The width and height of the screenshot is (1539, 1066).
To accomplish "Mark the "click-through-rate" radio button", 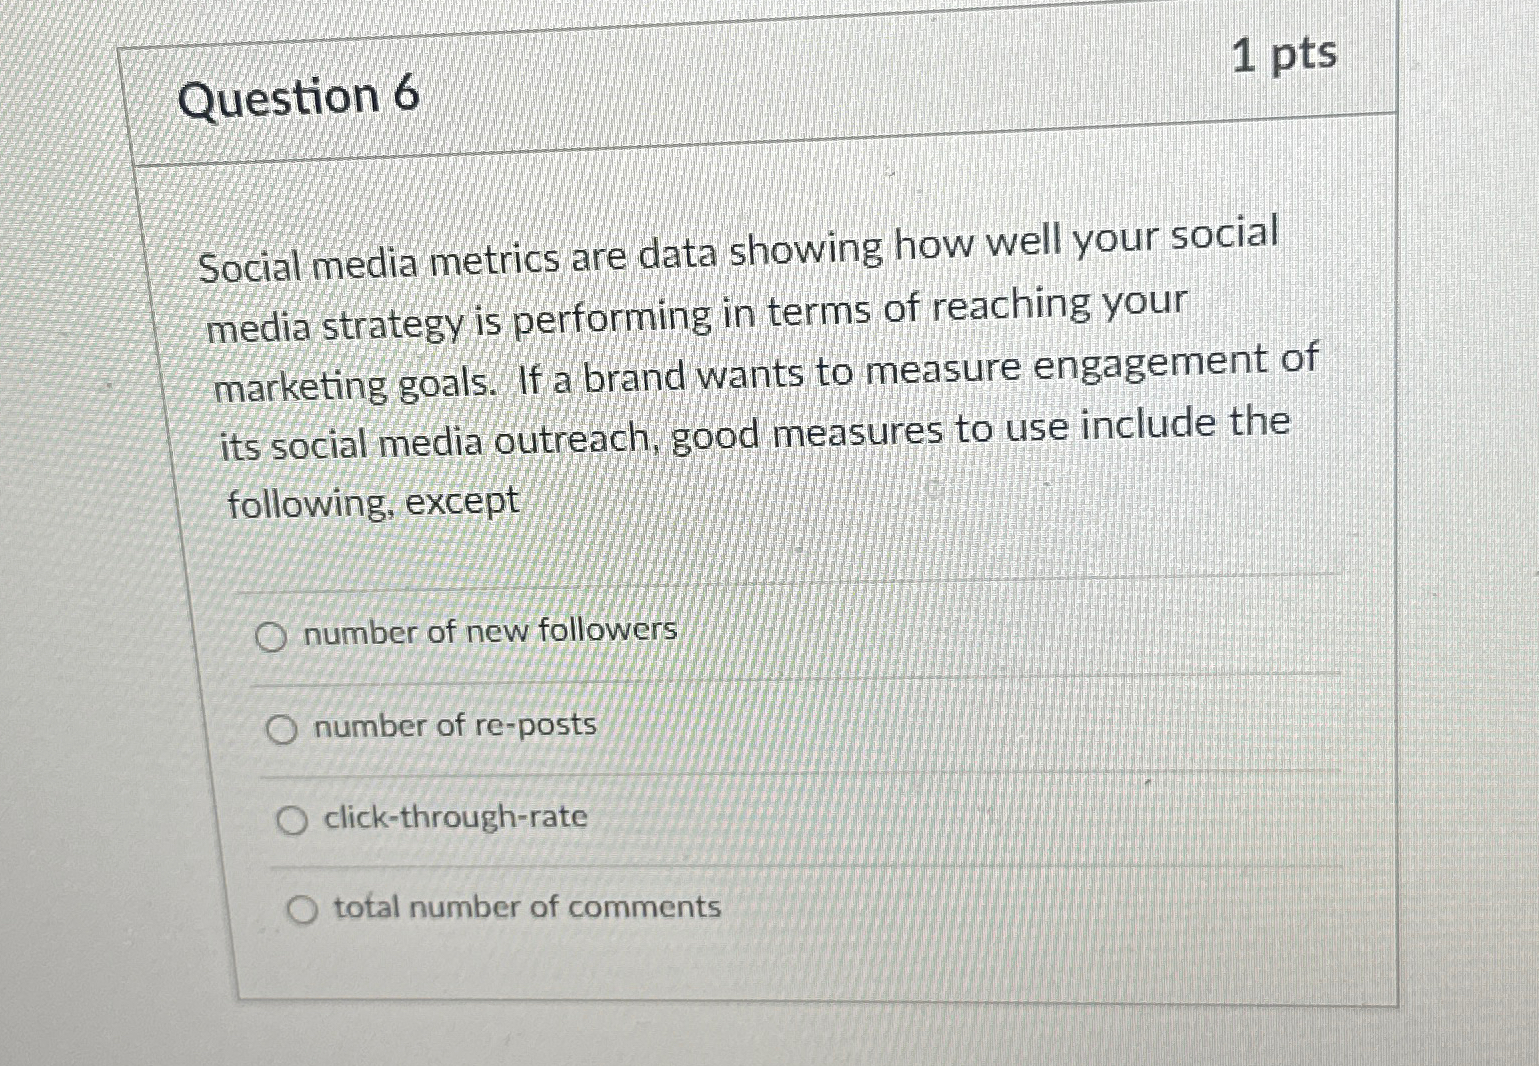I will click(x=291, y=821).
